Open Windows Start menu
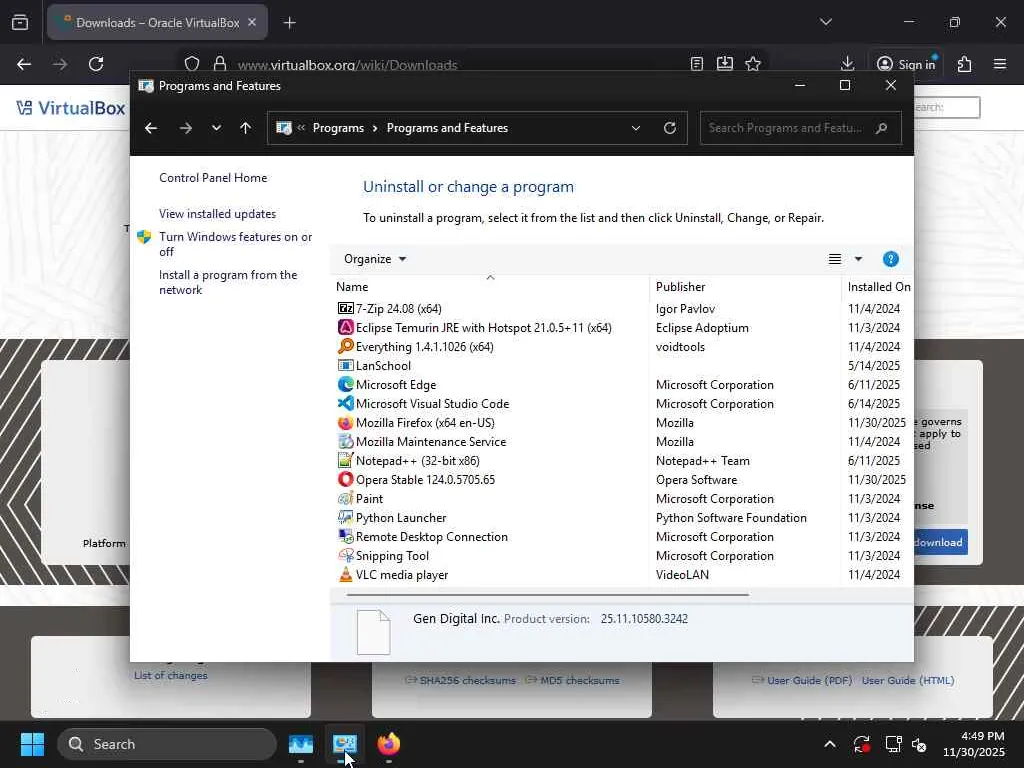This screenshot has width=1024, height=768. point(32,744)
